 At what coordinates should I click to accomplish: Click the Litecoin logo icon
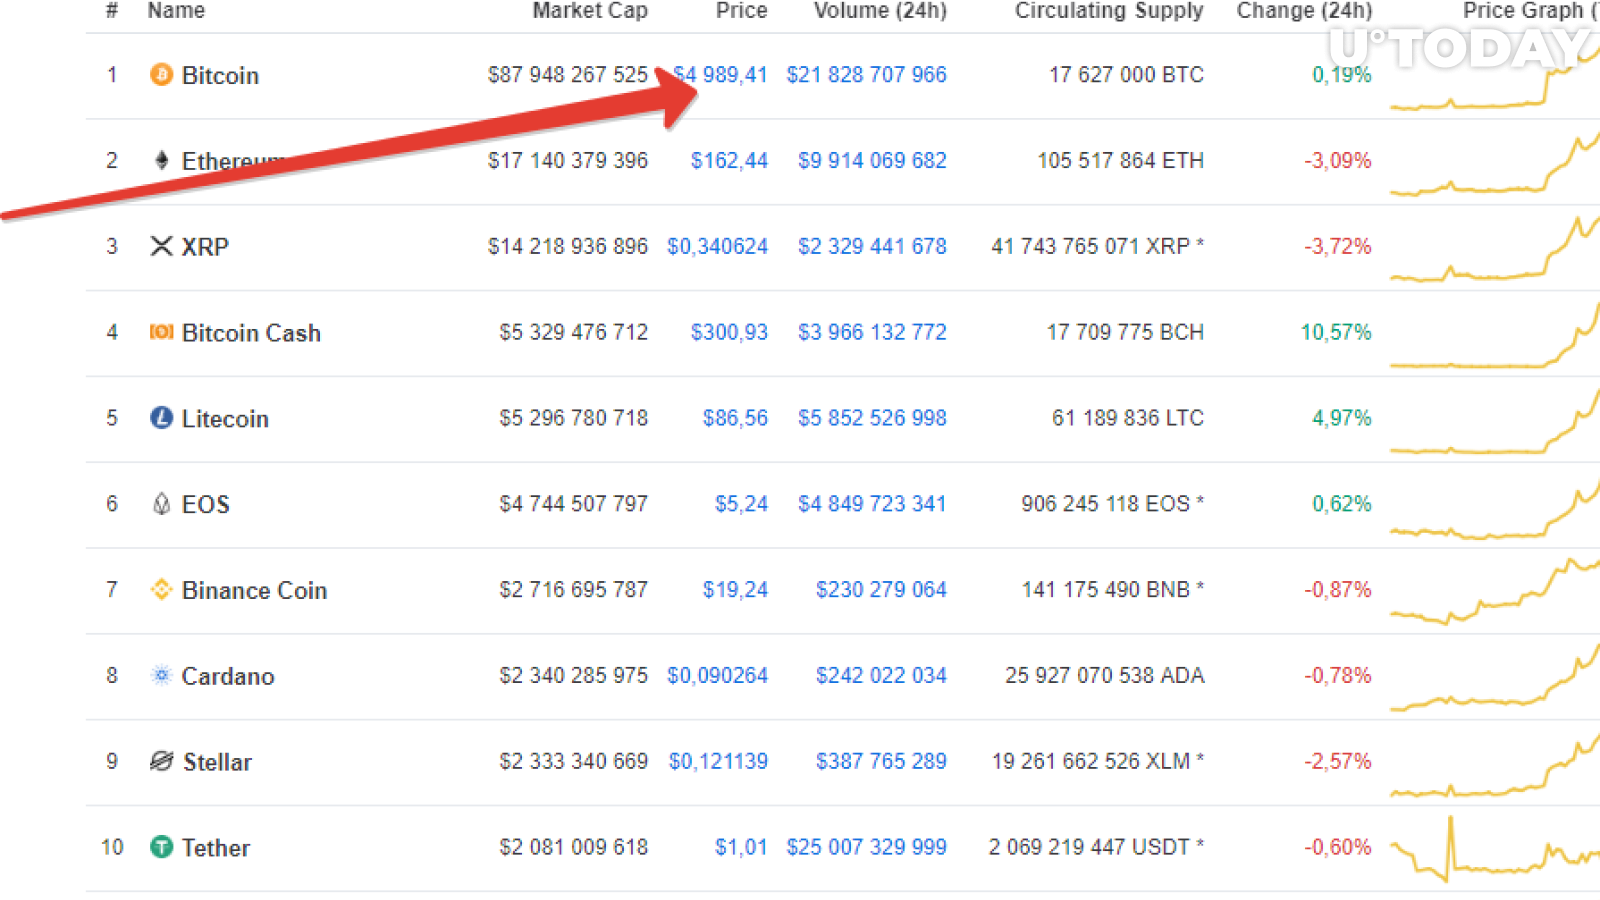(161, 418)
